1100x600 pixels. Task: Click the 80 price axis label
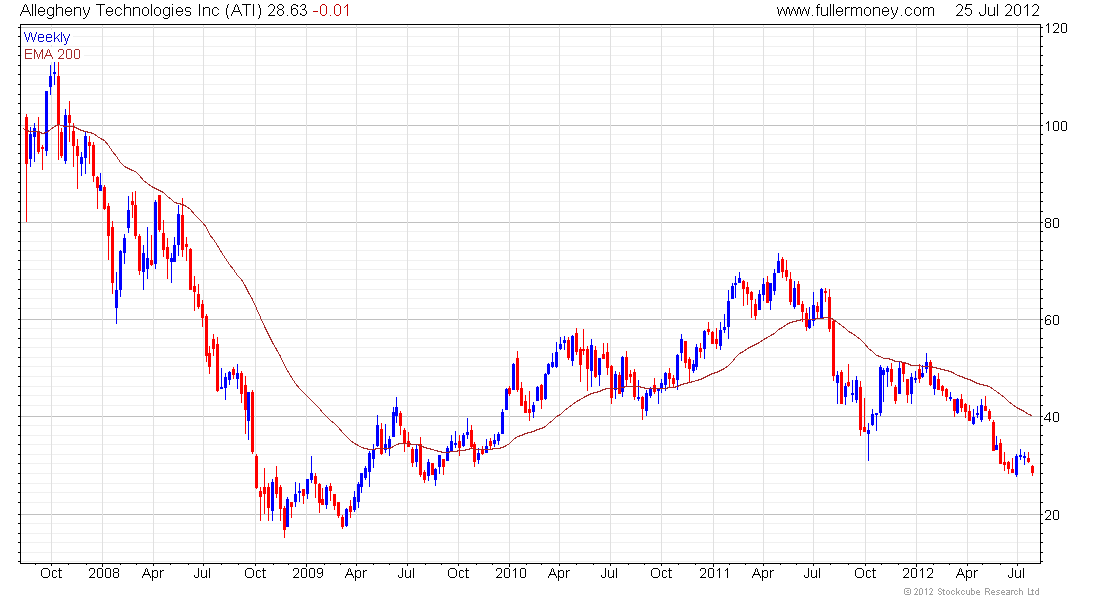[1052, 223]
